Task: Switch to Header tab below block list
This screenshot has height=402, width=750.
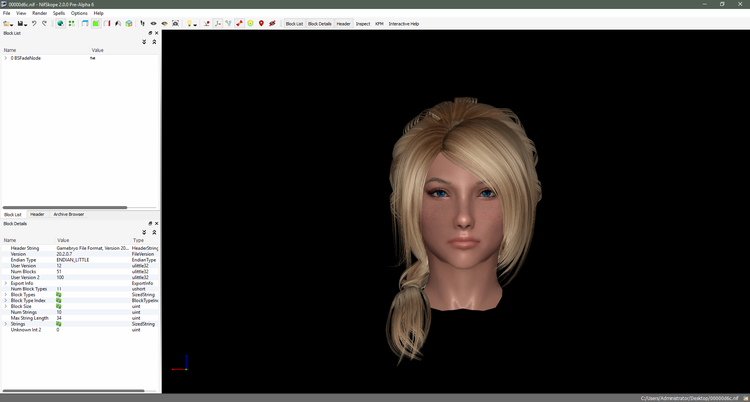Action: [37, 214]
